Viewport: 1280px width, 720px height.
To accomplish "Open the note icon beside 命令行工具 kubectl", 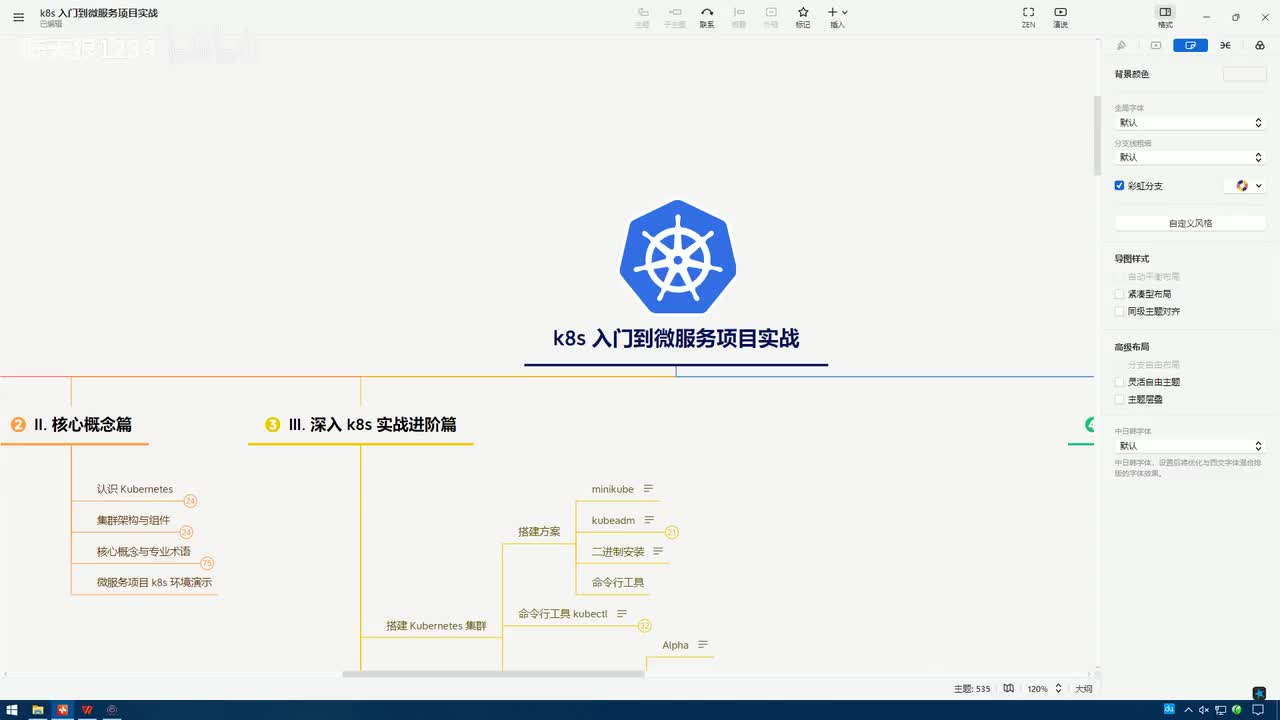I will (622, 613).
